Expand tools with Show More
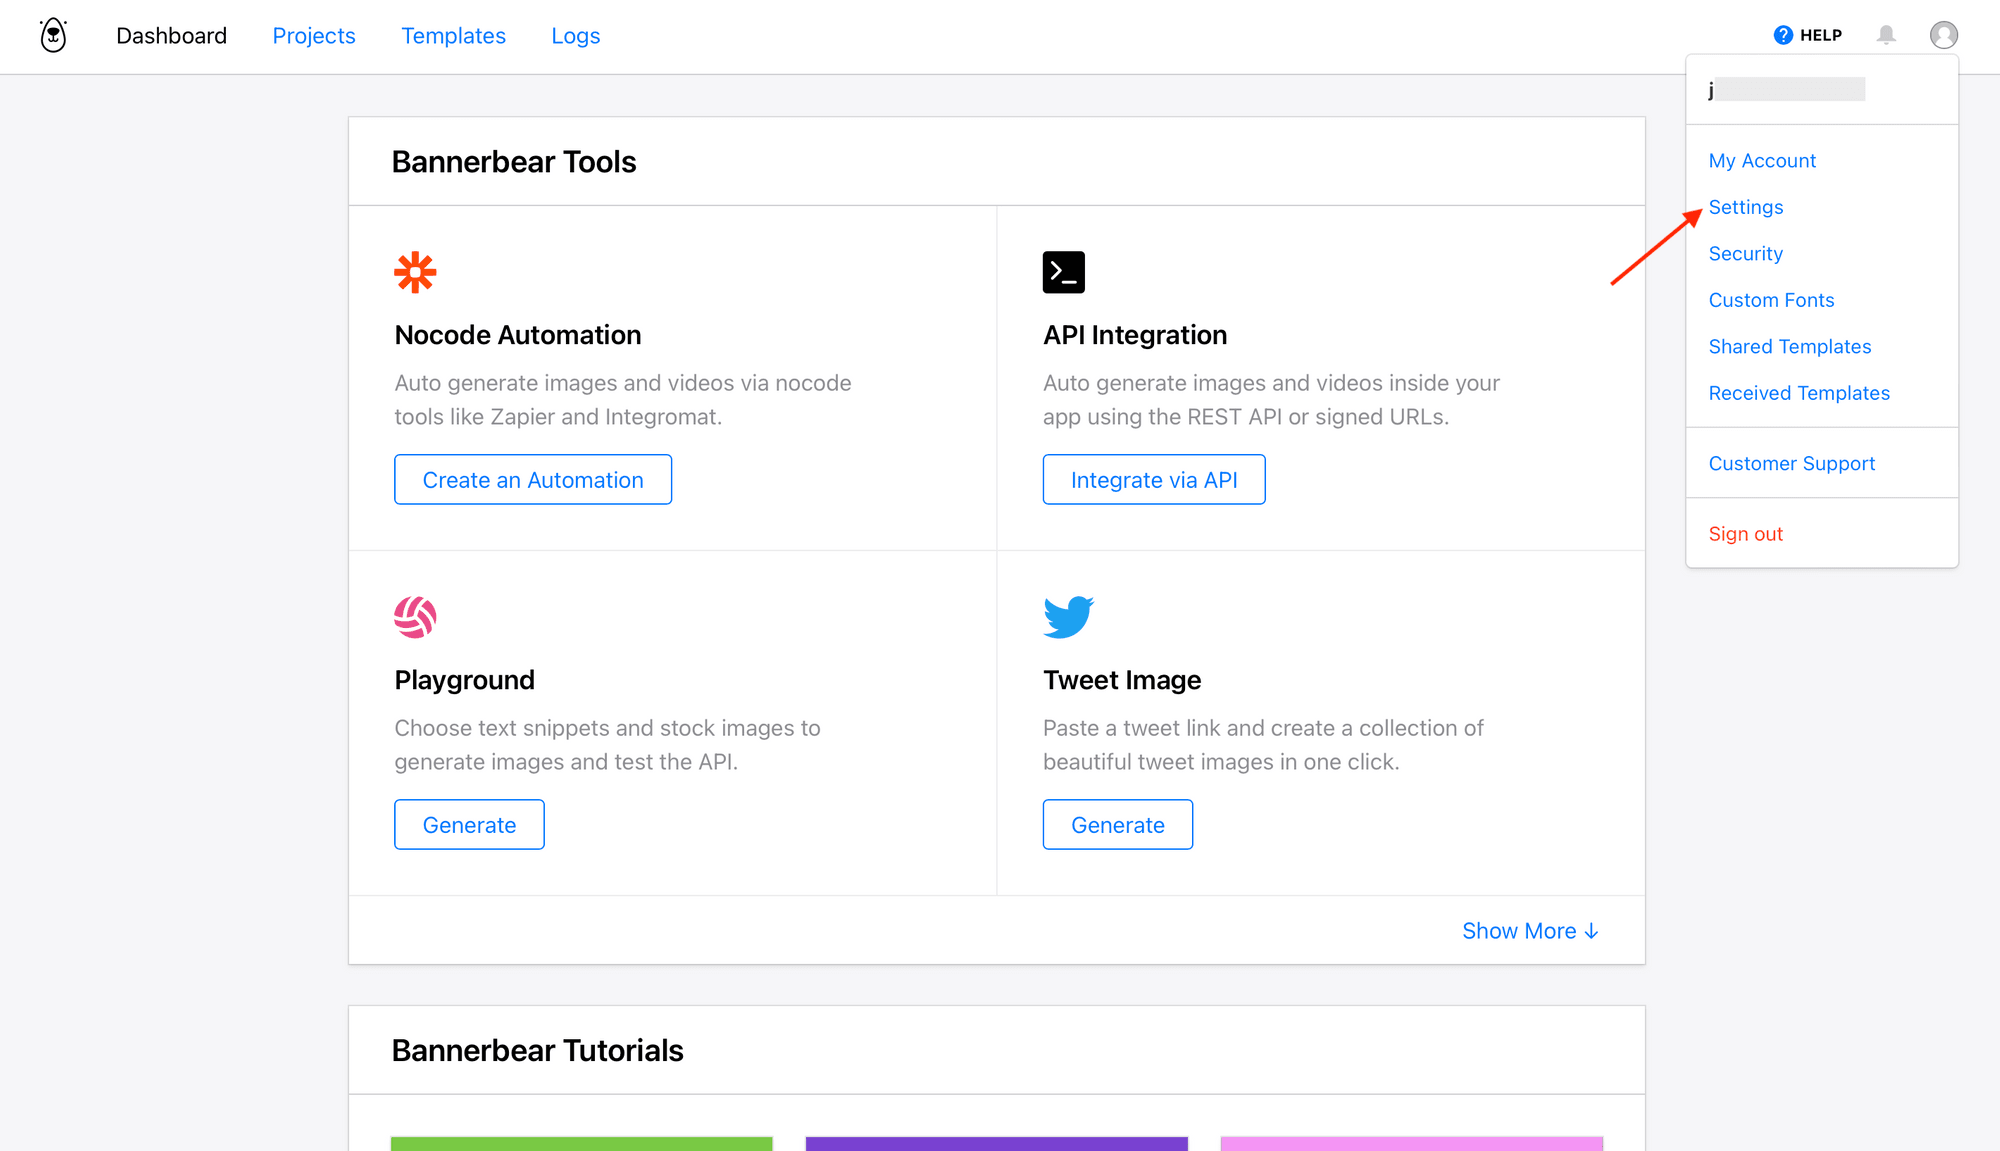The height and width of the screenshot is (1151, 2000). tap(1530, 931)
